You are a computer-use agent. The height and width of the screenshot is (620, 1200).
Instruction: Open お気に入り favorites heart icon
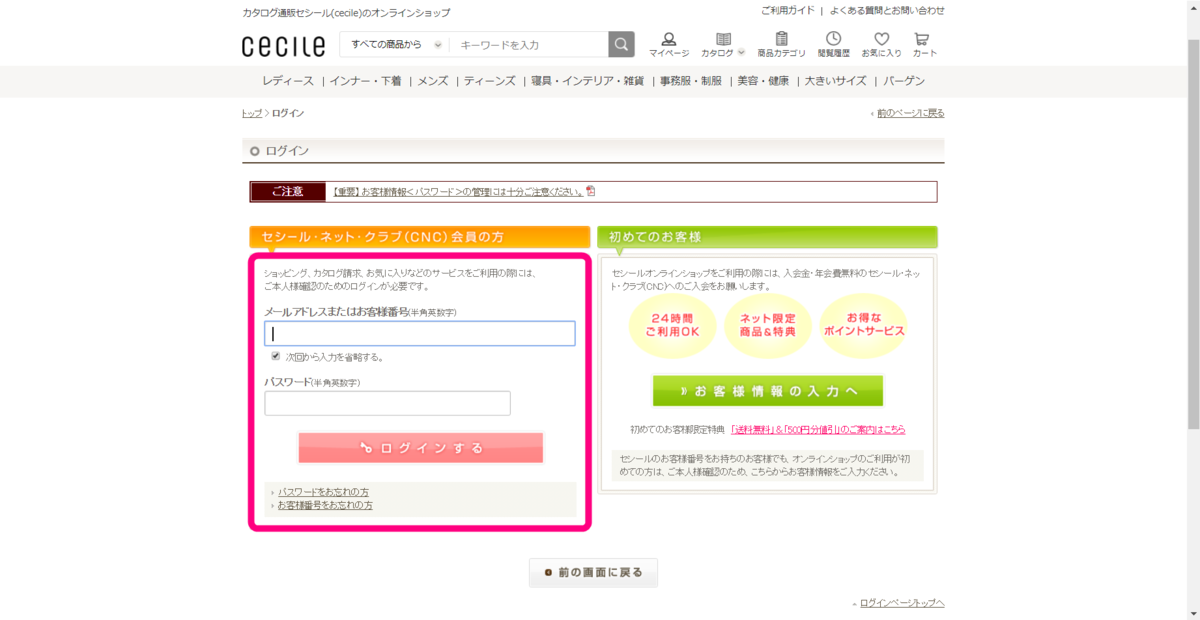(x=881, y=45)
